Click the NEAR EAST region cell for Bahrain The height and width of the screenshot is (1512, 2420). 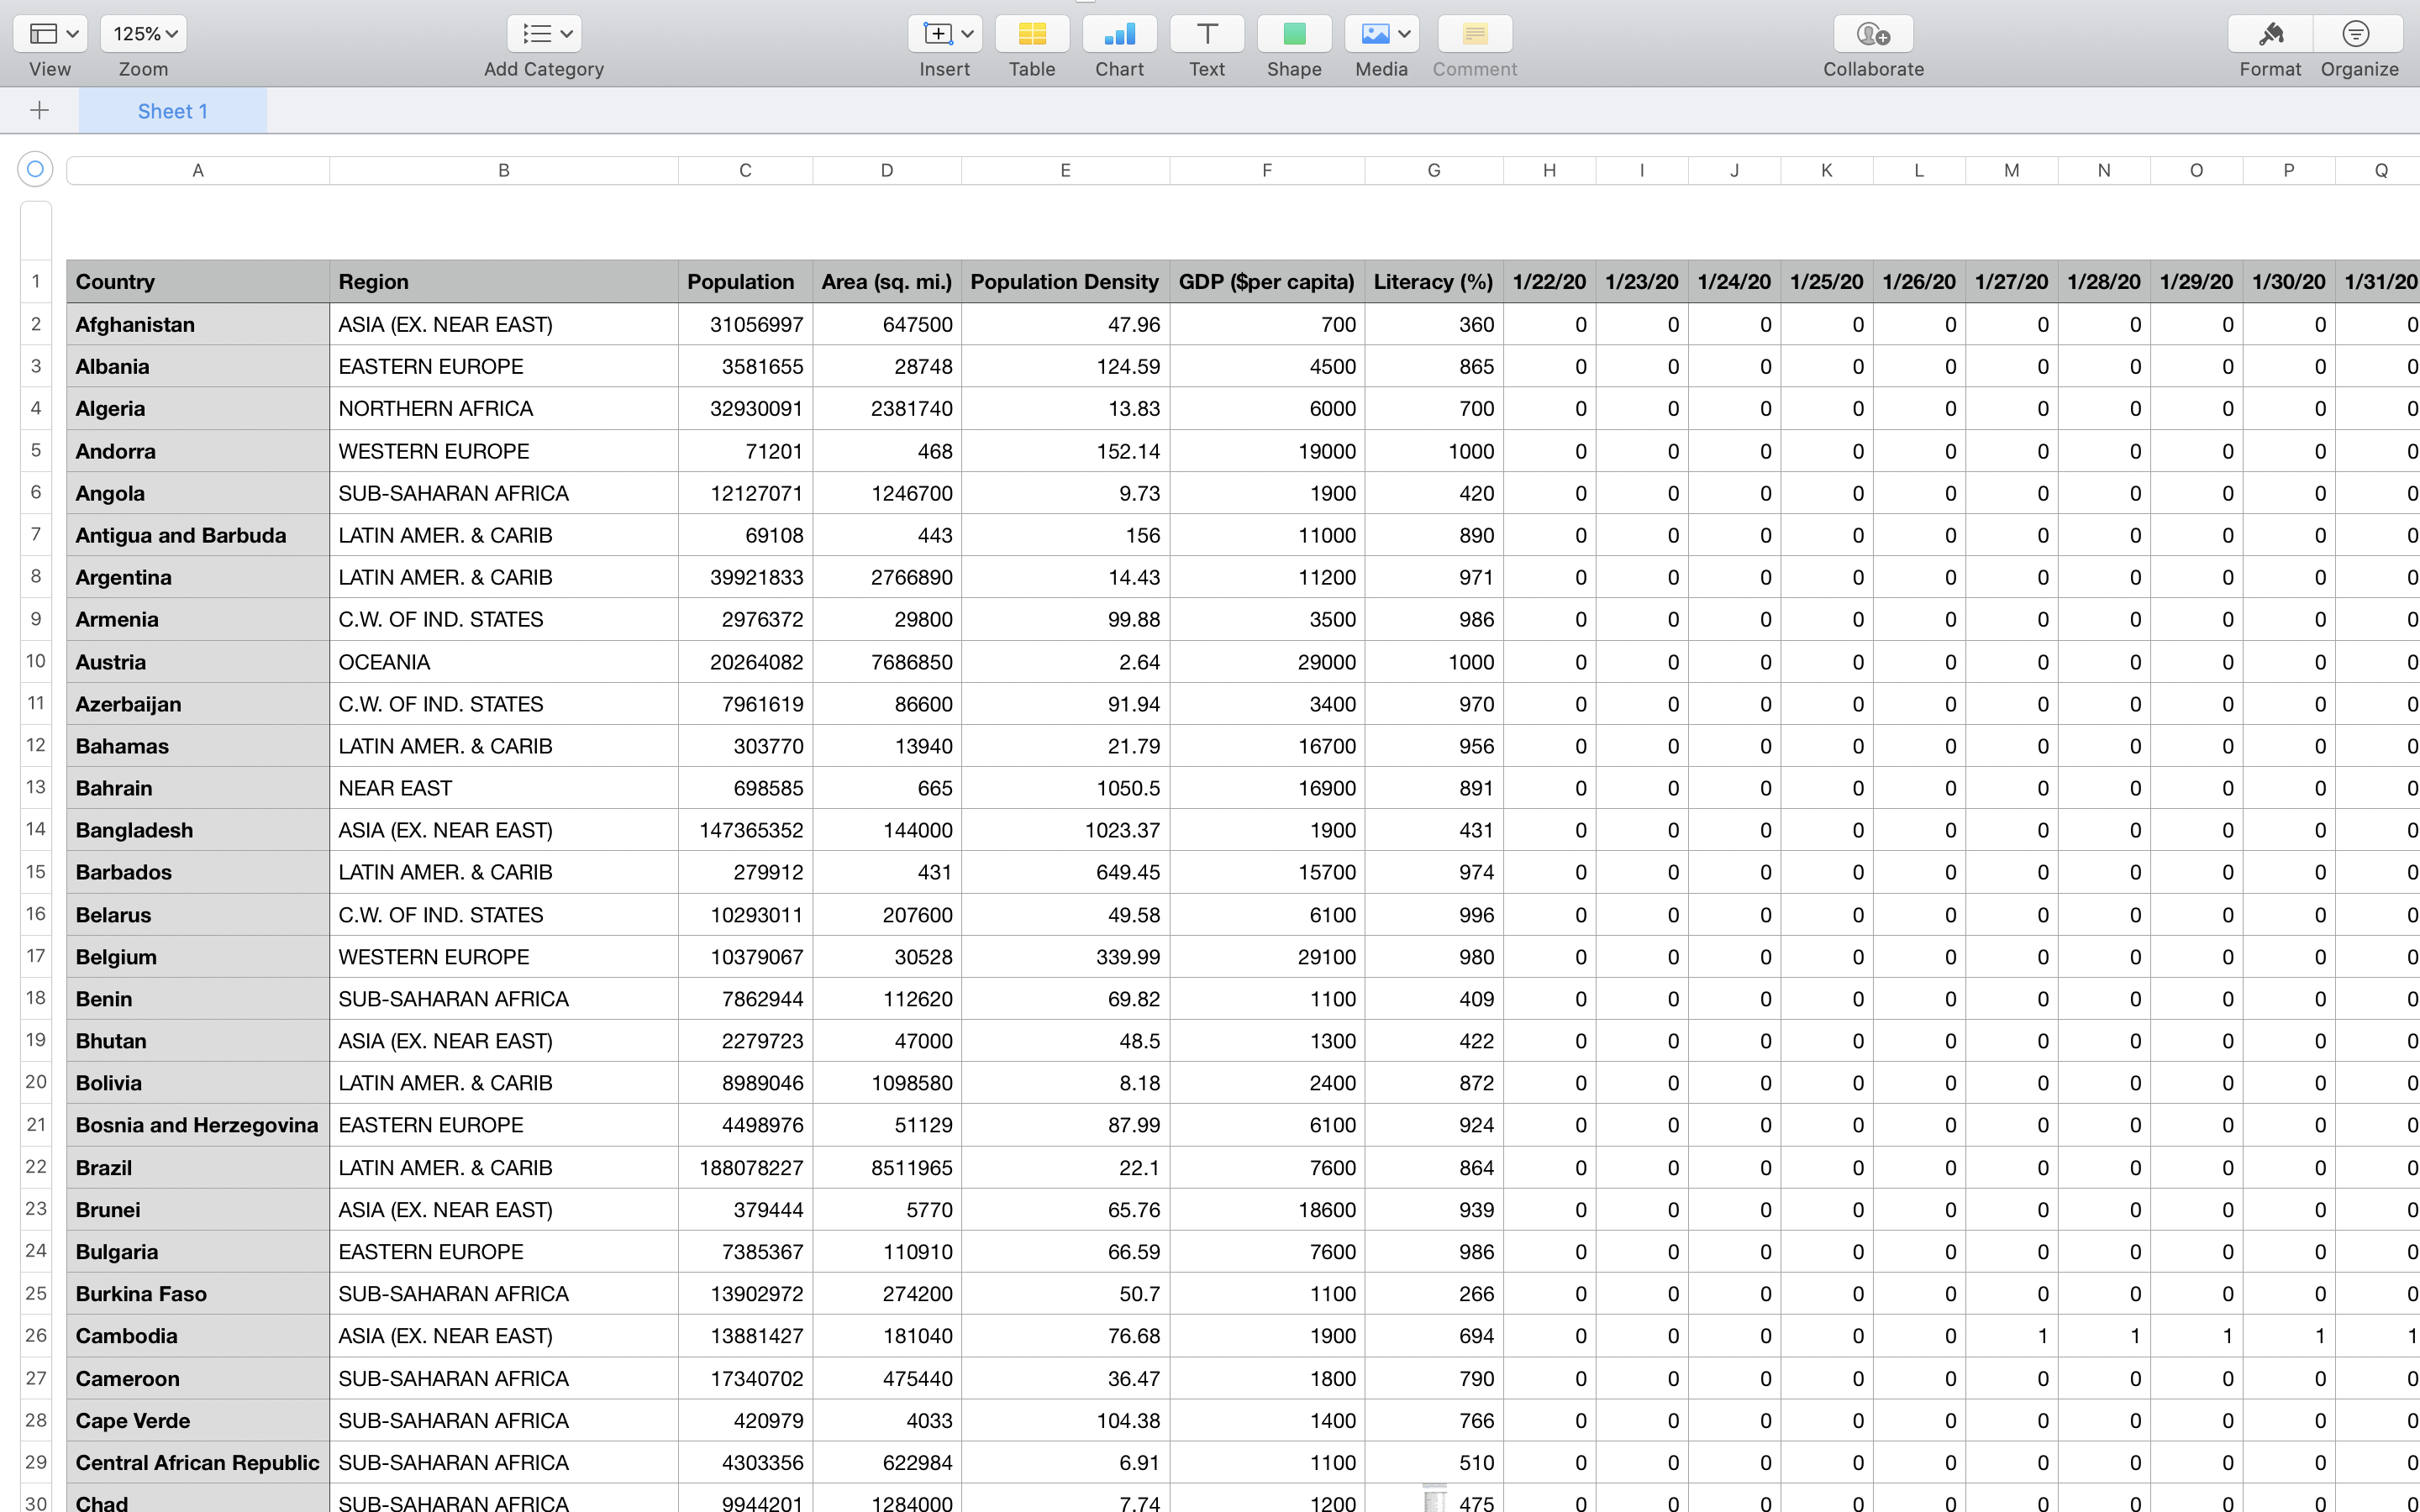click(504, 788)
